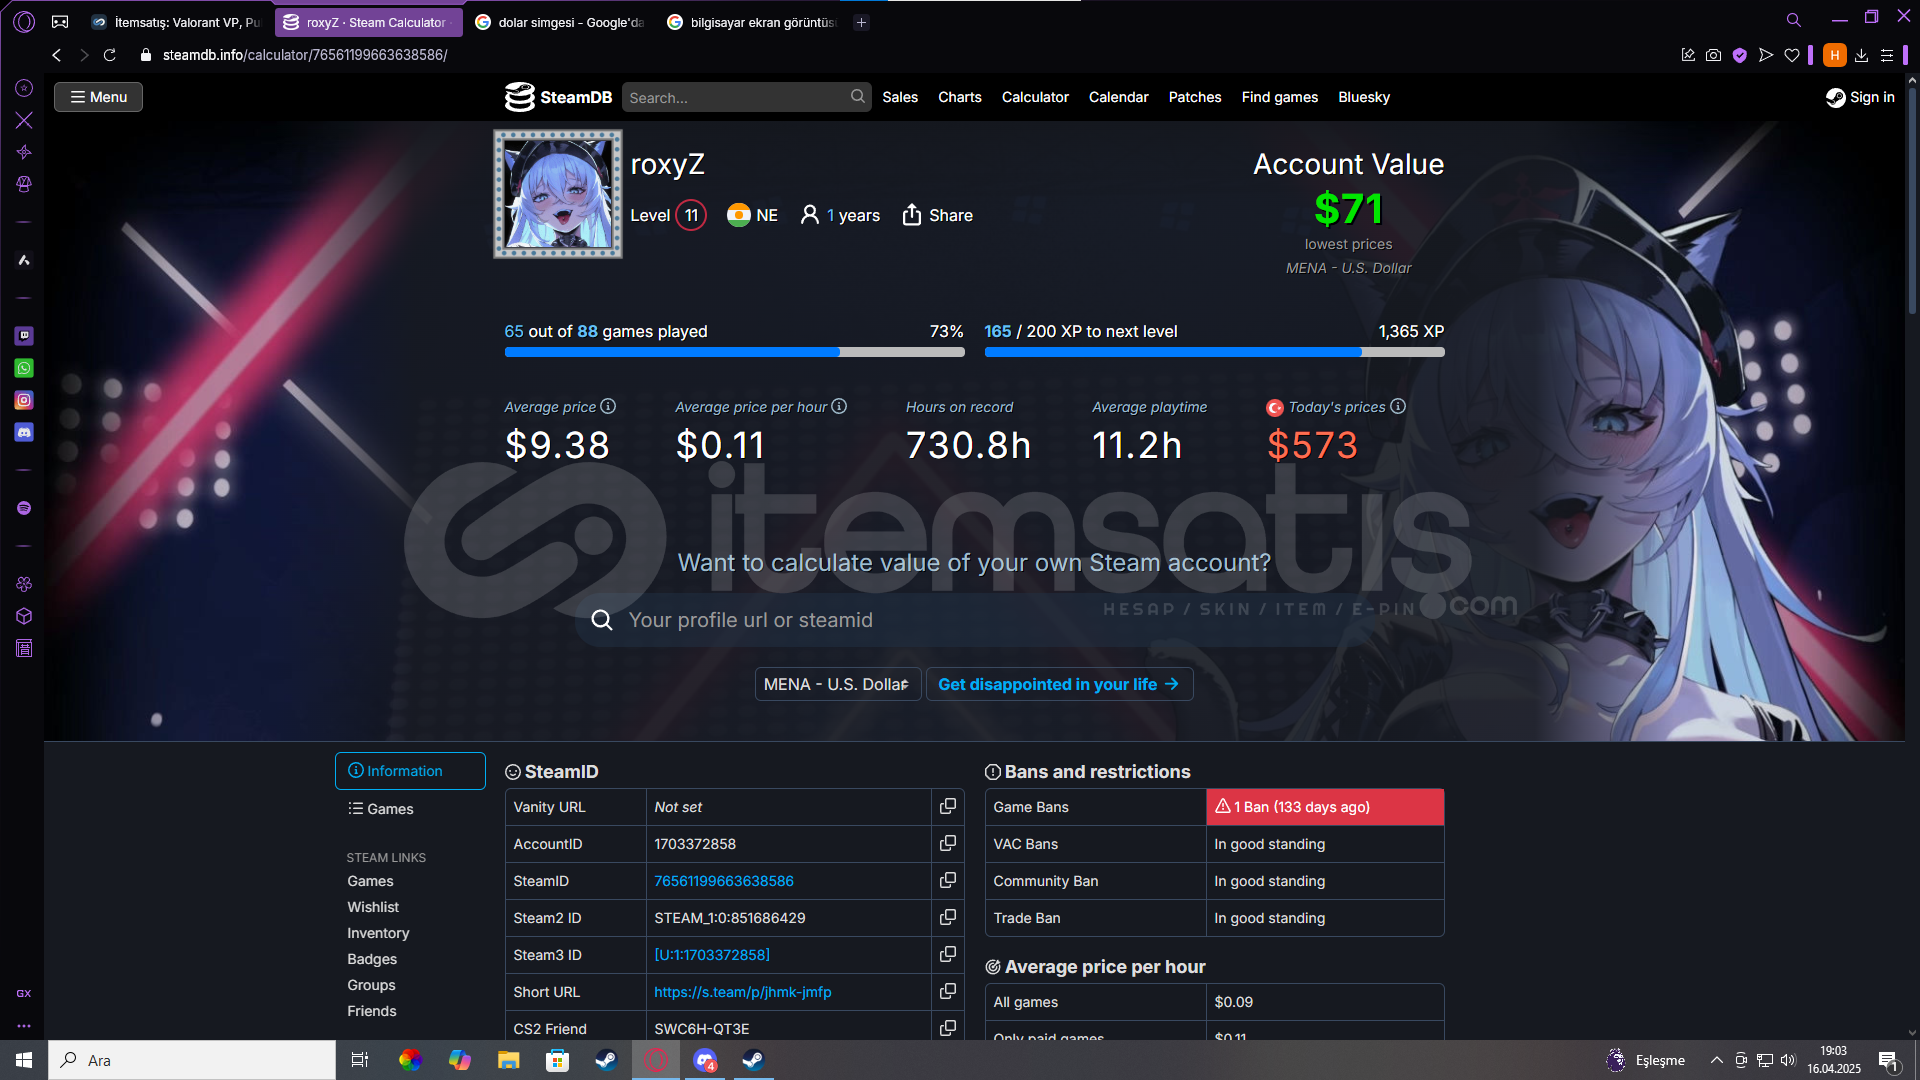Viewport: 1920px width, 1080px height.
Task: Show info for Average price
Action: point(608,406)
